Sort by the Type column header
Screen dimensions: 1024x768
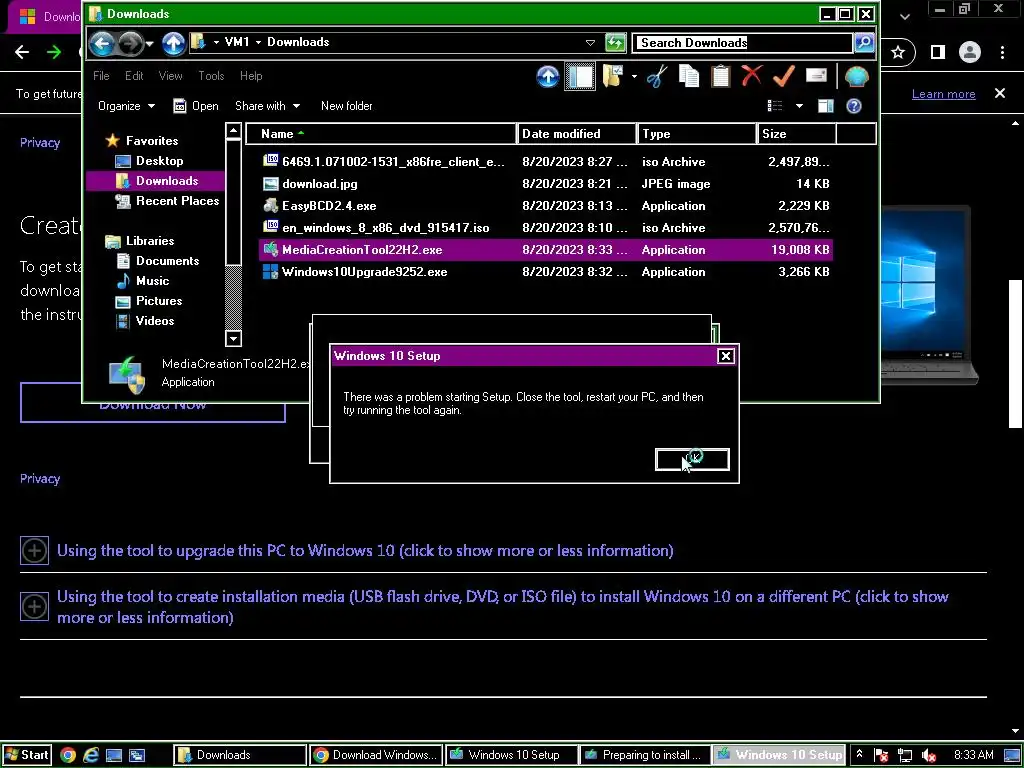[697, 134]
